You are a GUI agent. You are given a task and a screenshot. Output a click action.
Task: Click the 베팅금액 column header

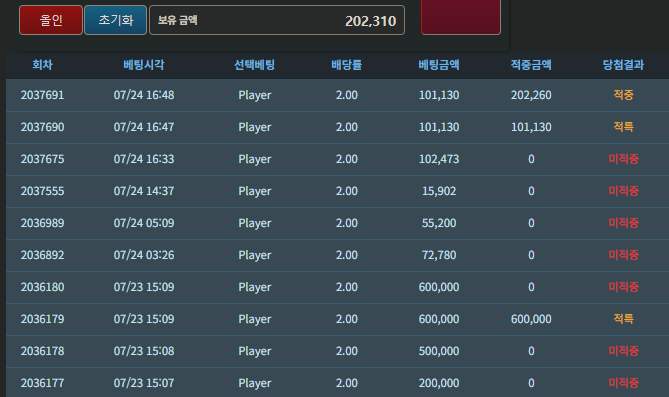point(439,65)
